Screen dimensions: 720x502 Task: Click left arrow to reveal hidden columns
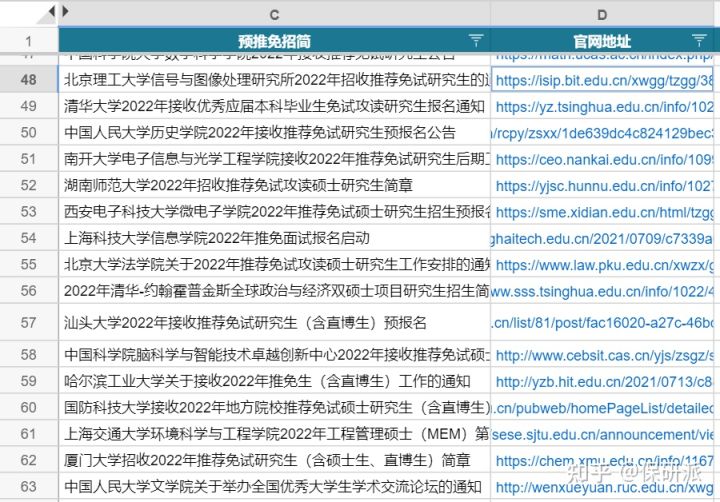point(51,12)
